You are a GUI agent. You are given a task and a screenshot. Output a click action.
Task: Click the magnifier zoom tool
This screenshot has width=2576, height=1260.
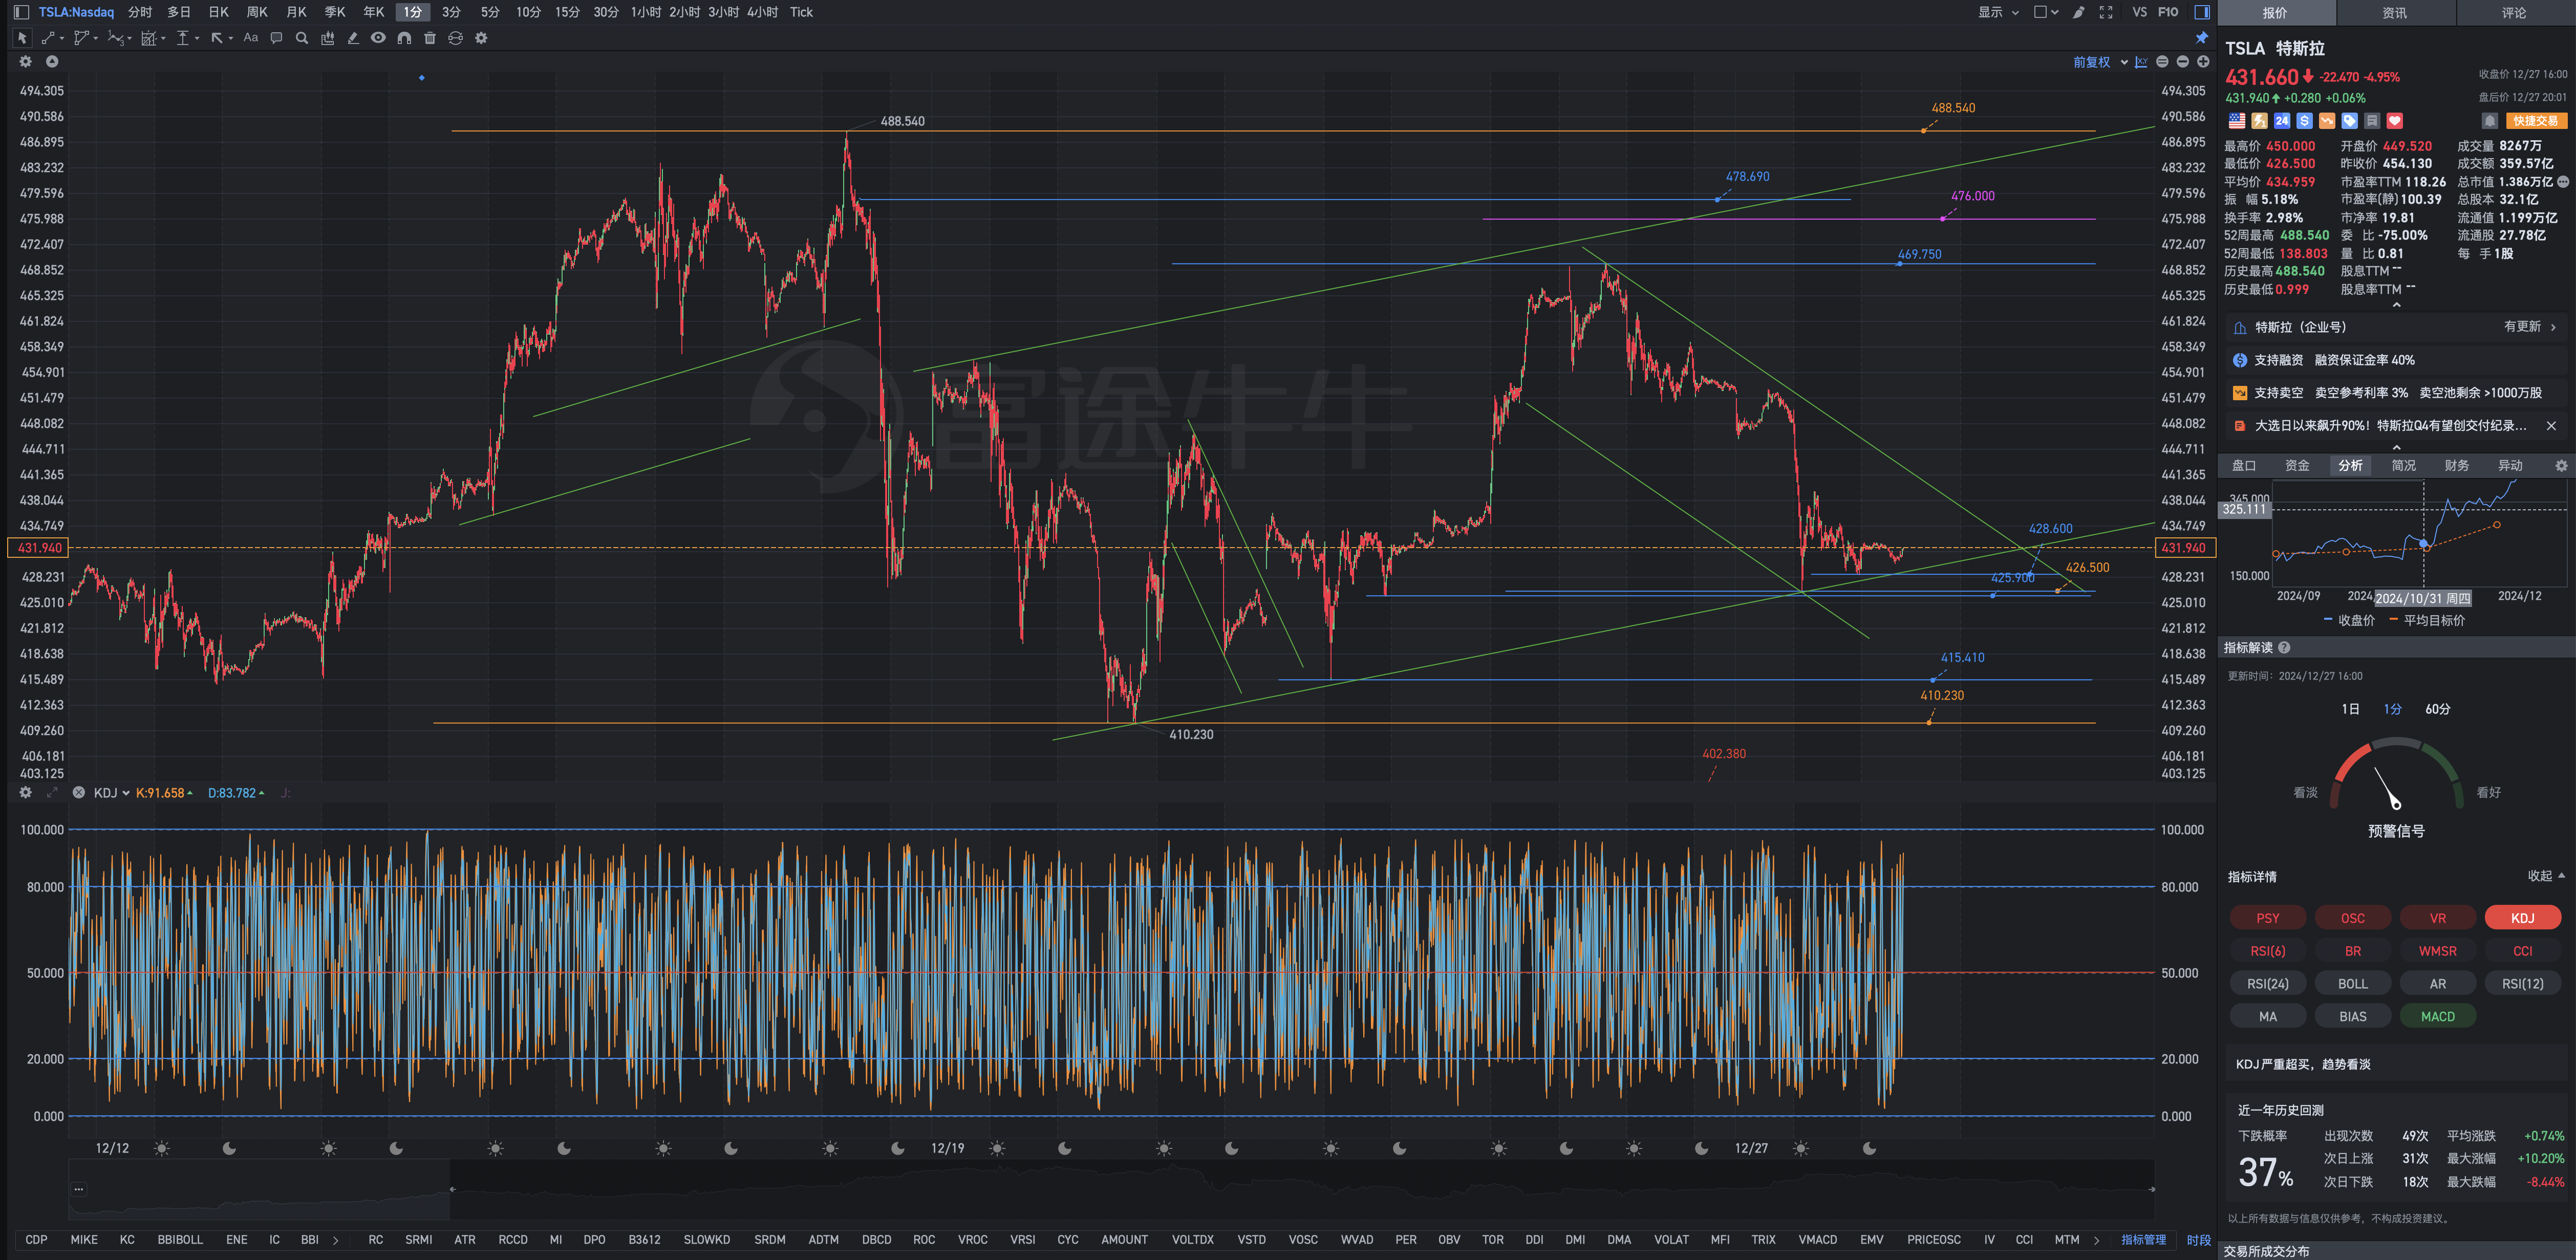point(301,38)
